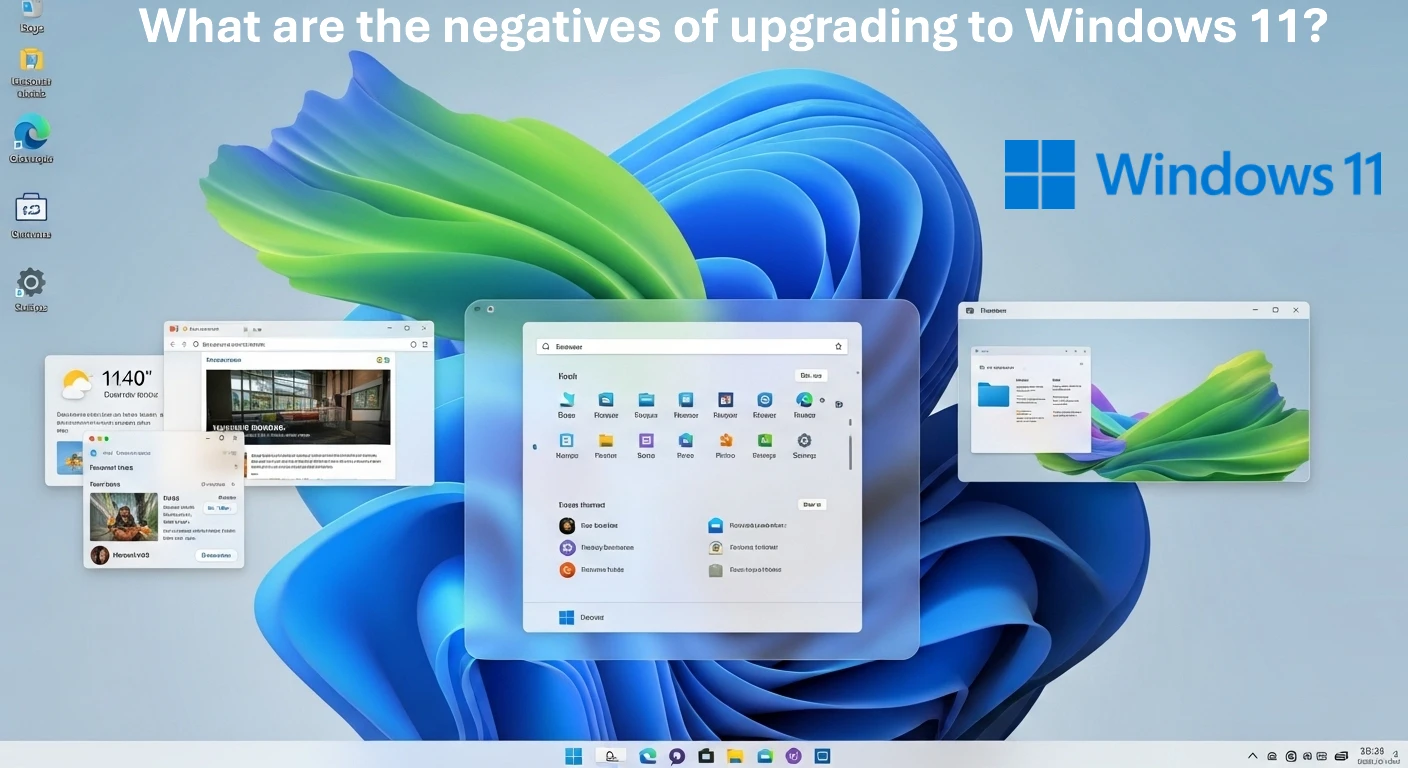1408x768 pixels.
Task: Click the pill button beside the avatar name
Action: [216, 555]
